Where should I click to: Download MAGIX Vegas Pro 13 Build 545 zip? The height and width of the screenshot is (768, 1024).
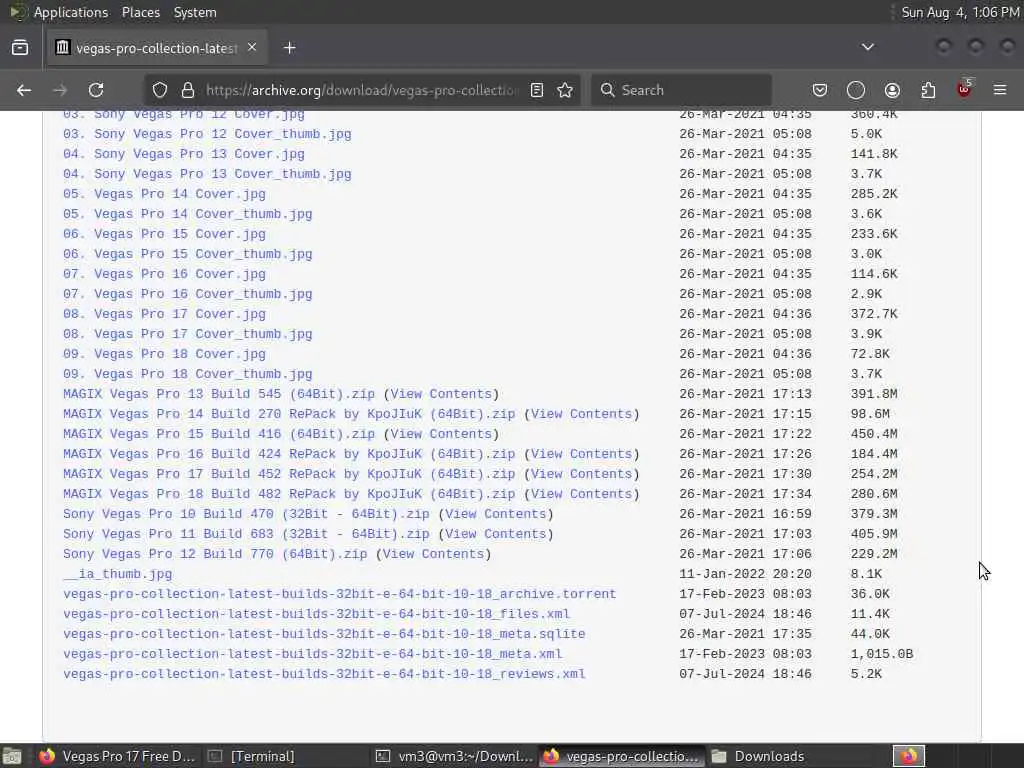point(219,394)
